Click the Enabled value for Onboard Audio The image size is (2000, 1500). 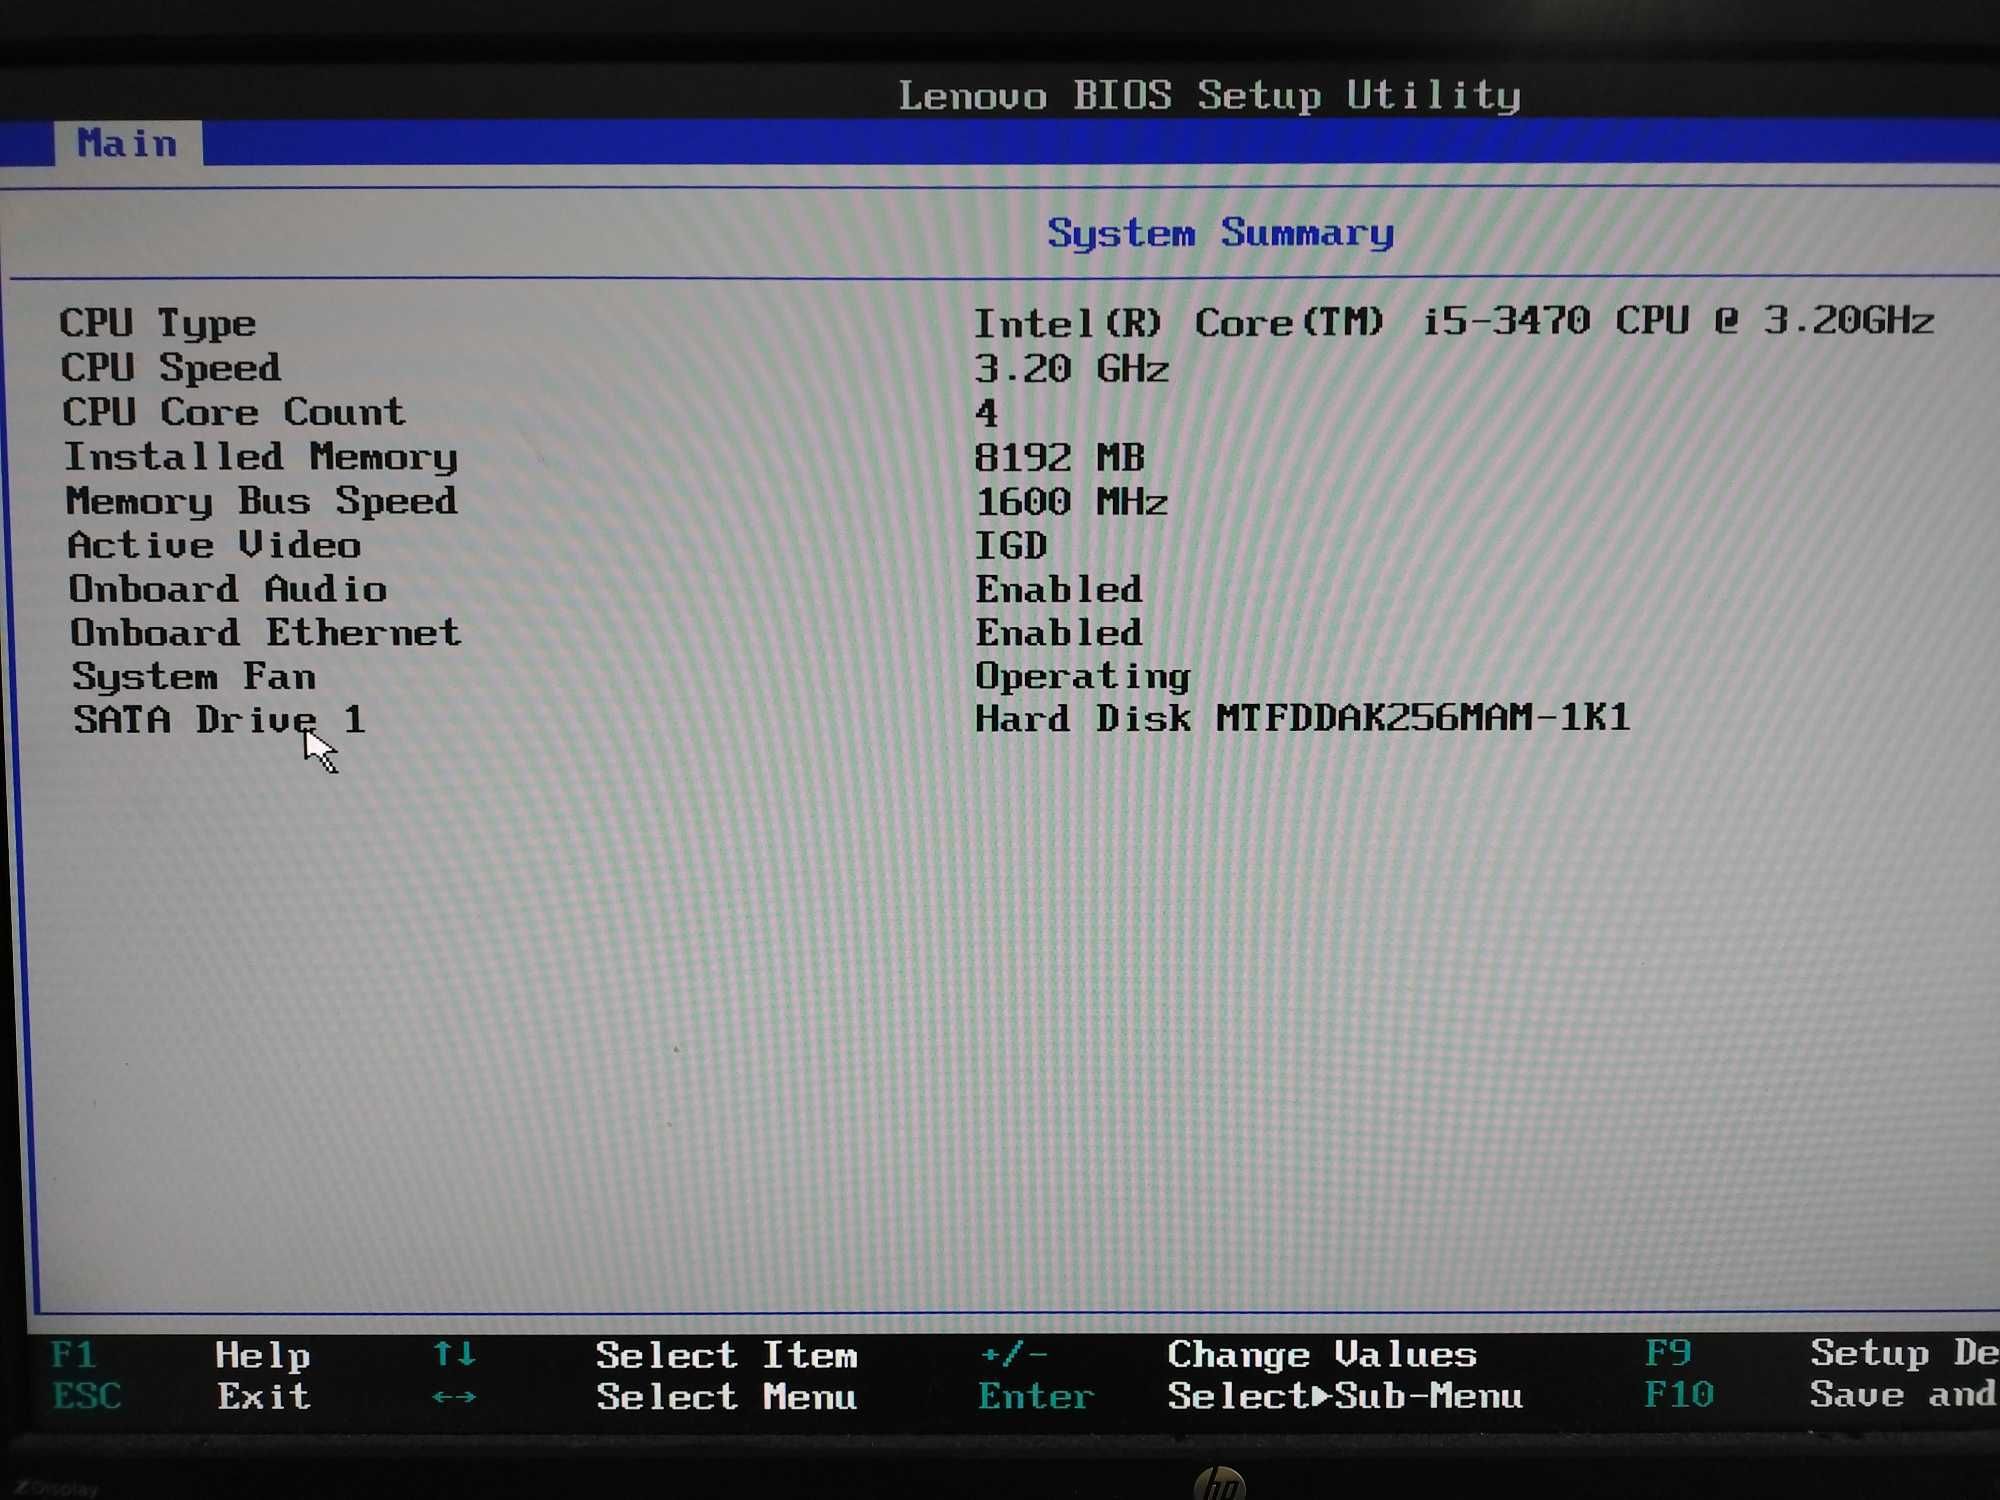tap(1059, 589)
